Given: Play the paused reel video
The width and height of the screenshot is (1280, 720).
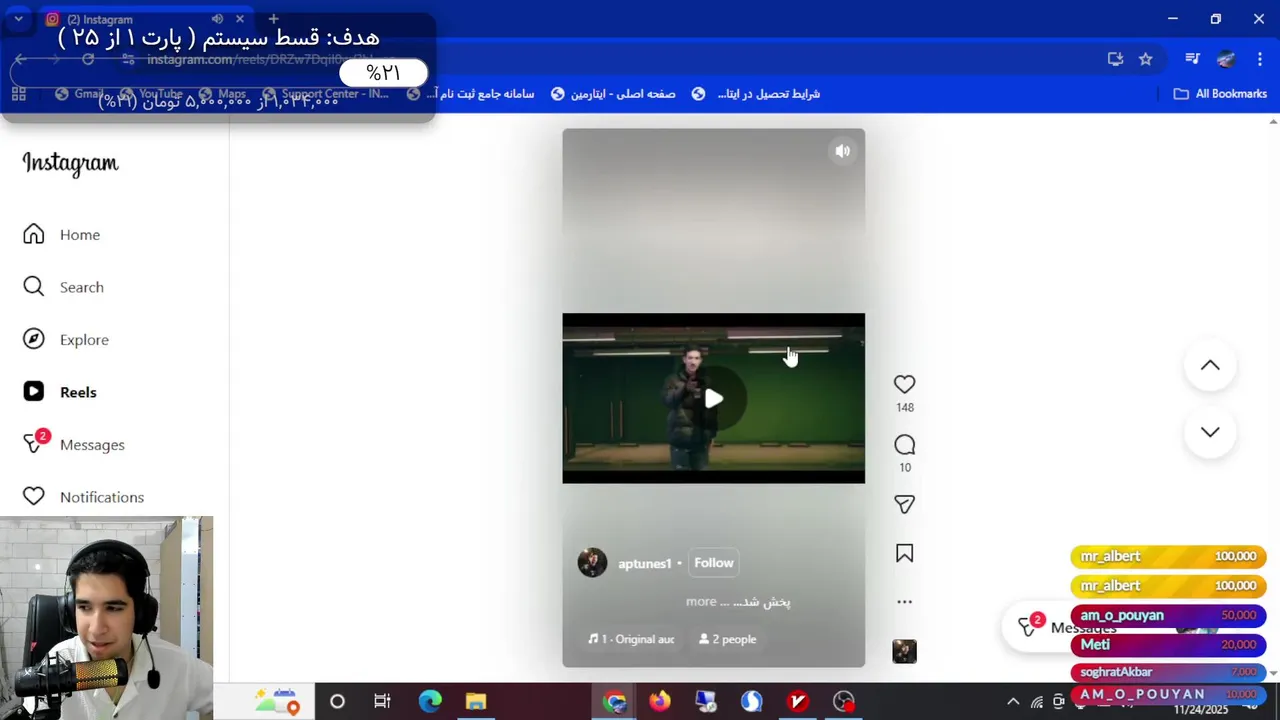Looking at the screenshot, I should 713,399.
